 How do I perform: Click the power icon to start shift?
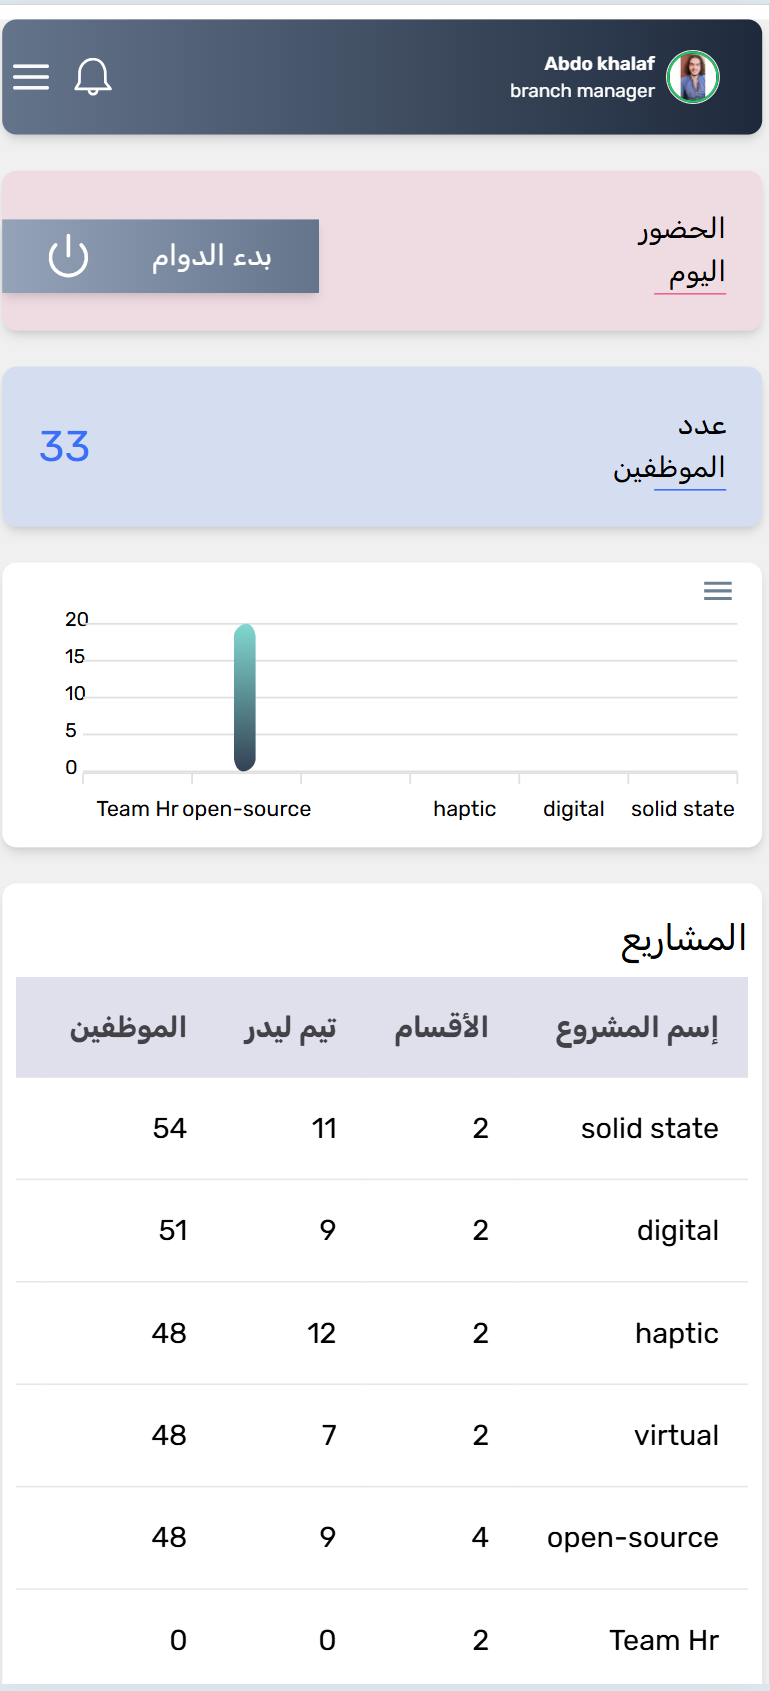coord(68,256)
